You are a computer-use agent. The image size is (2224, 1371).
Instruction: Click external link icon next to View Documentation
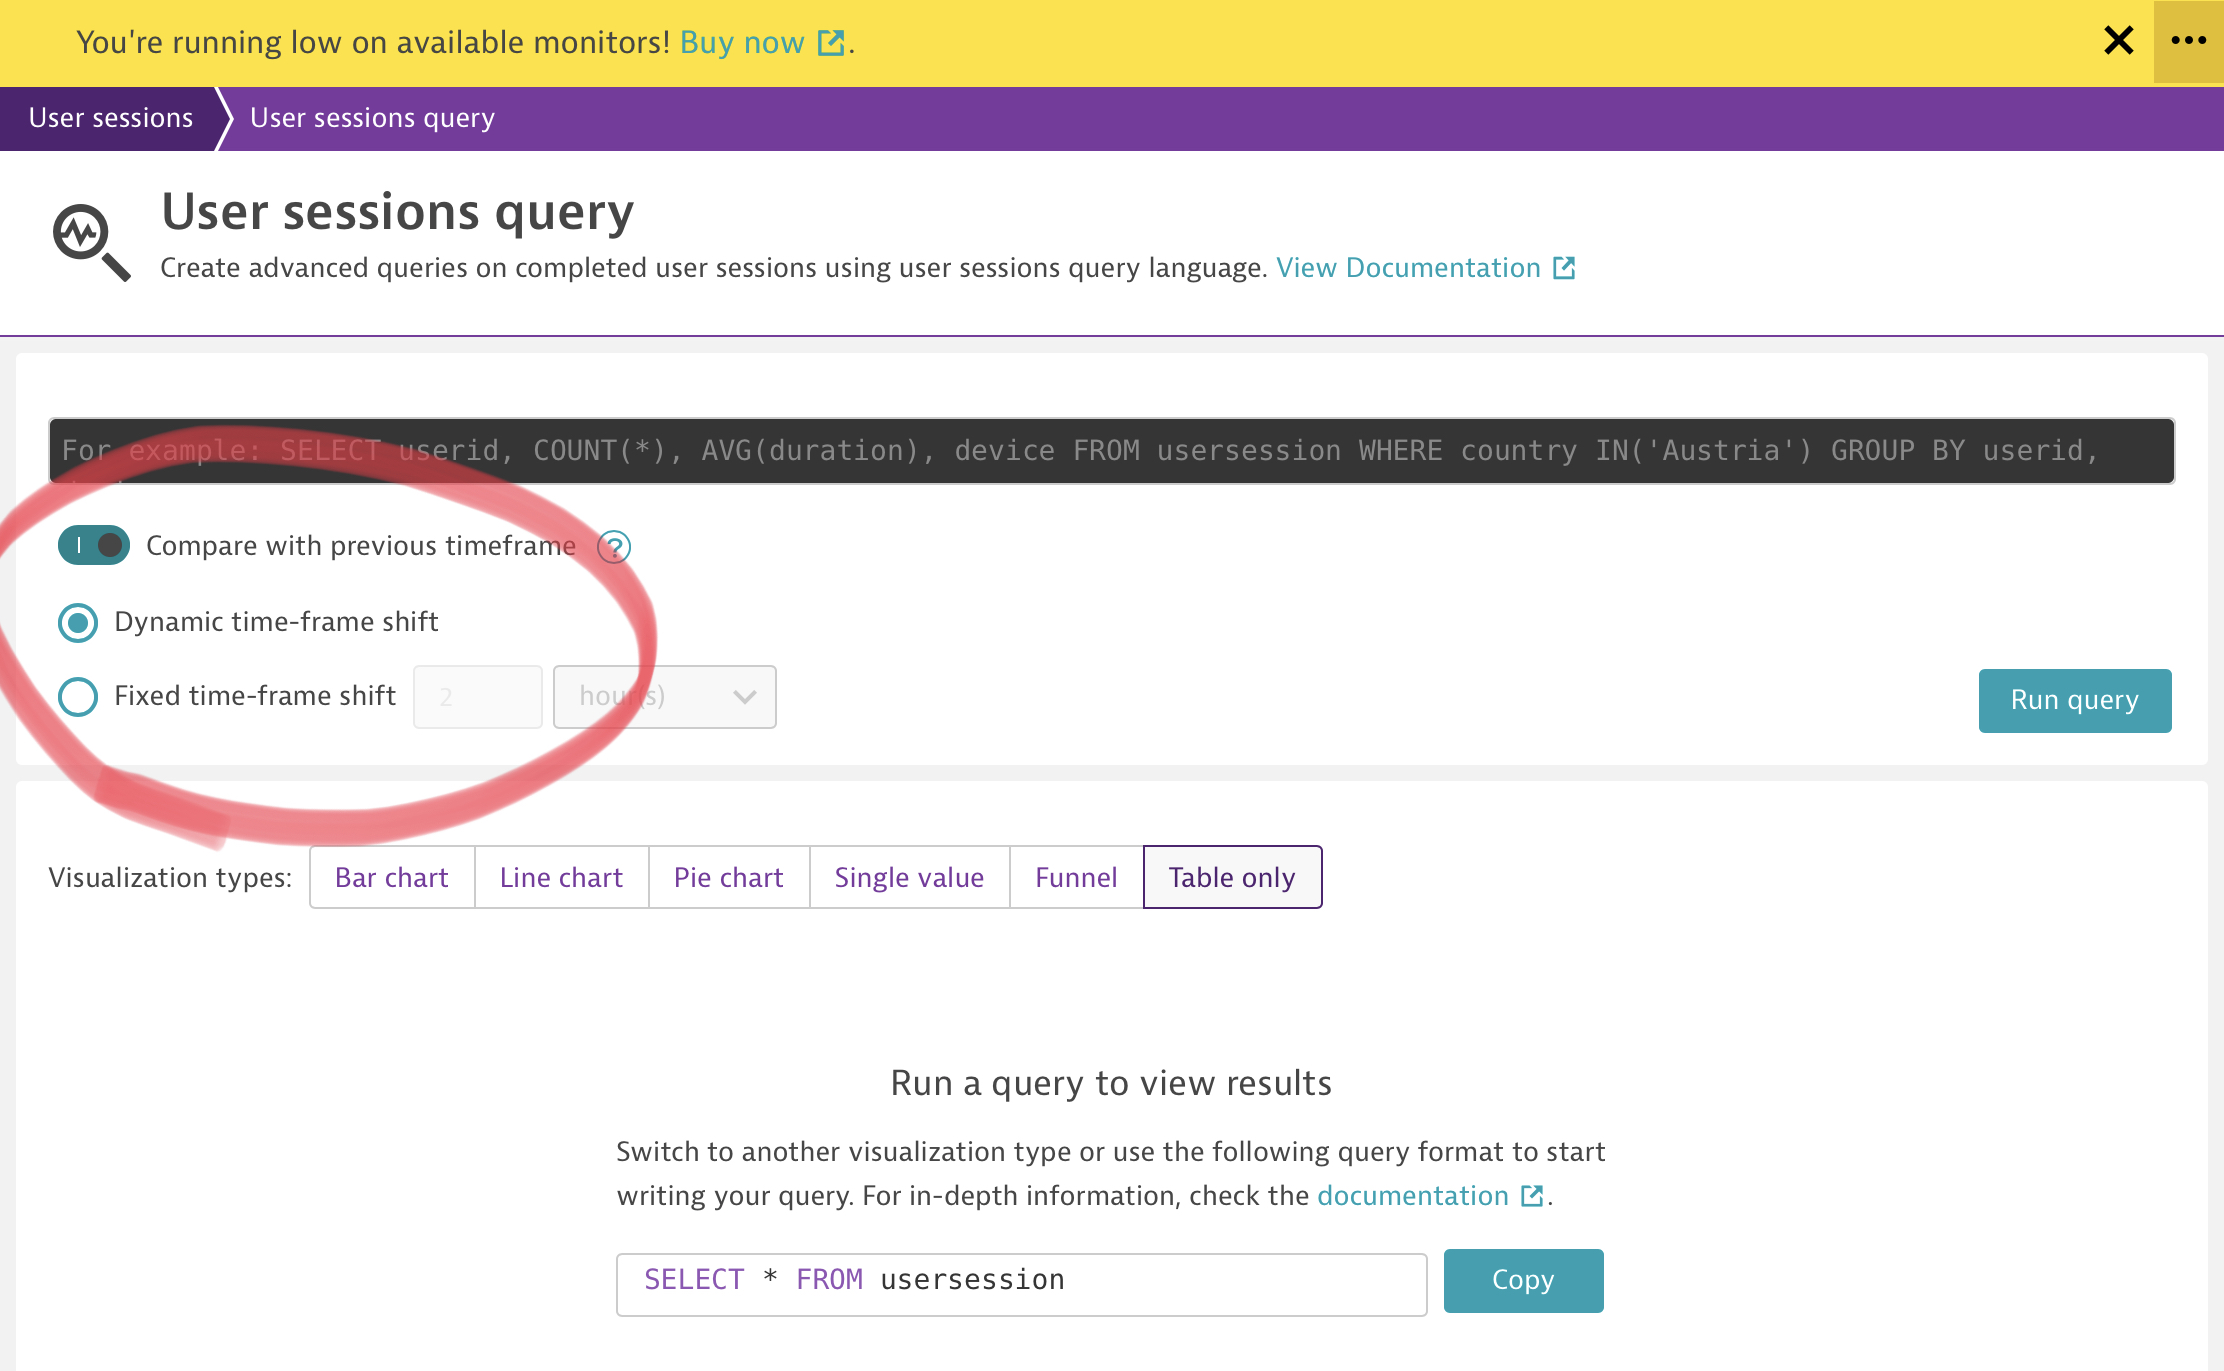(x=1564, y=268)
